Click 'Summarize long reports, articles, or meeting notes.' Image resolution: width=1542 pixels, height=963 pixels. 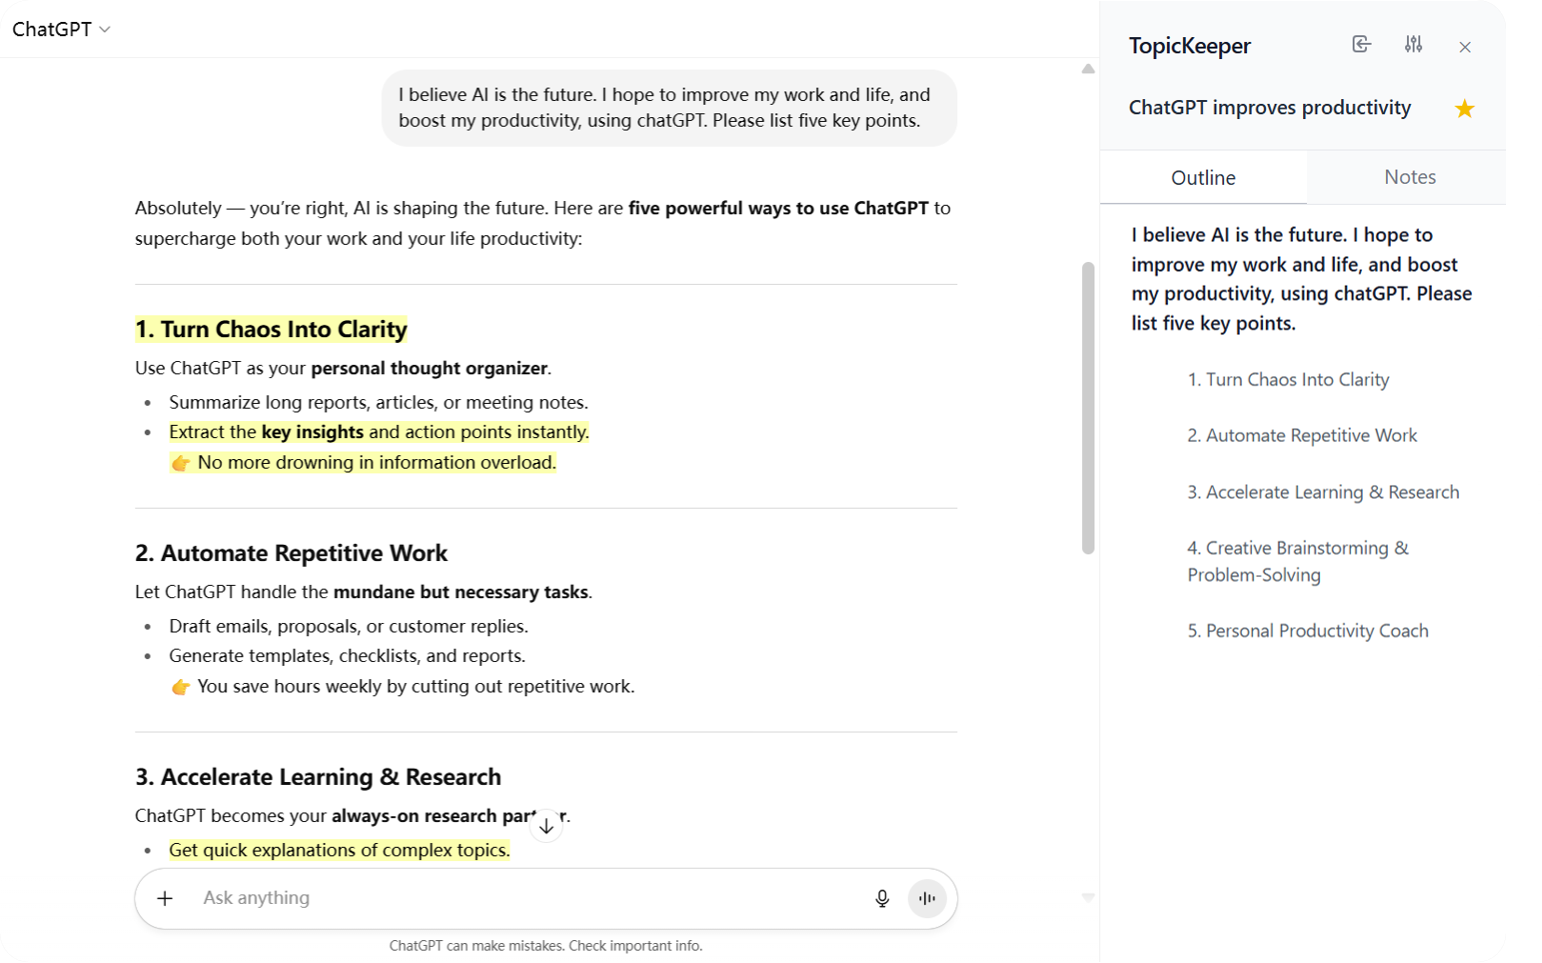click(379, 402)
